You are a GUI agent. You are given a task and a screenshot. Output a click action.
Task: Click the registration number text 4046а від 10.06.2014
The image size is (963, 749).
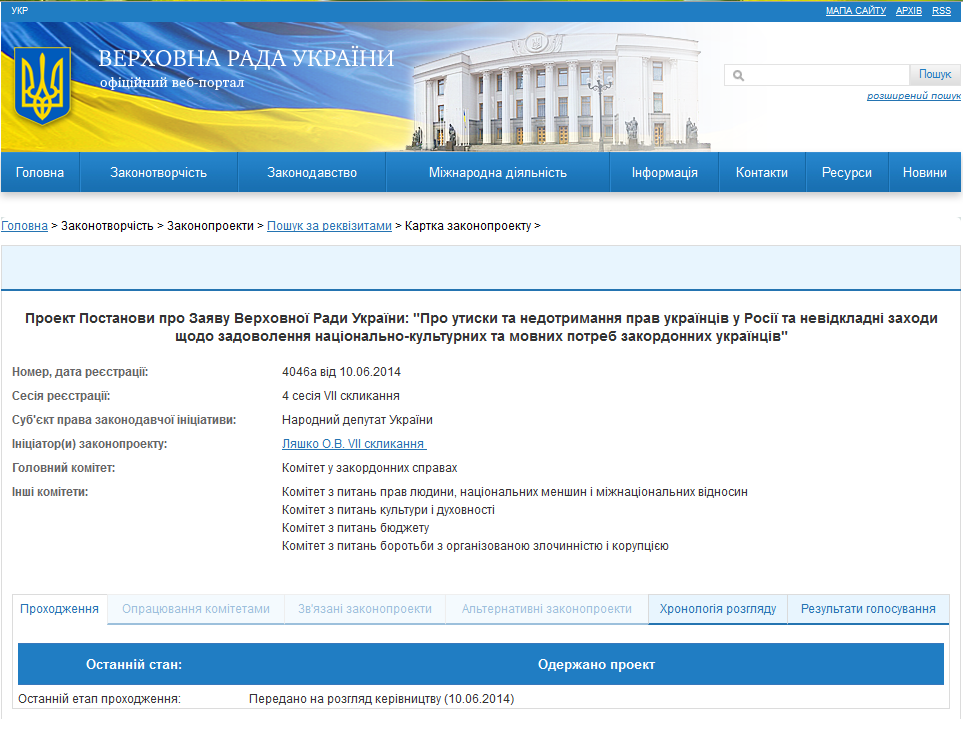coord(341,372)
